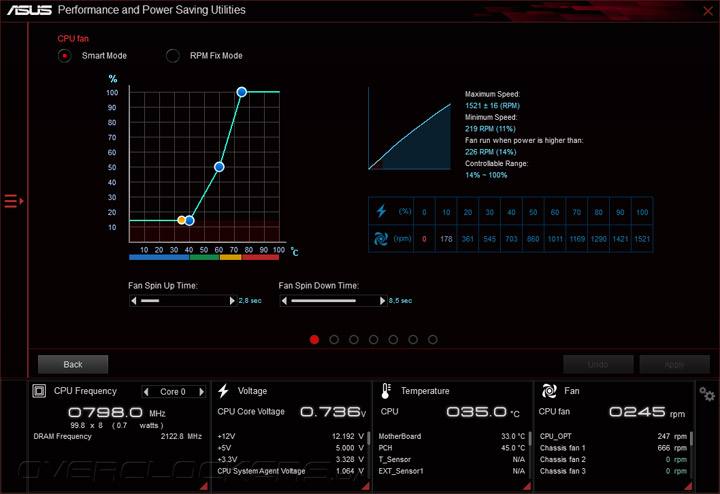Click the Fan panel scrollbar
The height and width of the screenshot is (494, 720).
(692, 438)
